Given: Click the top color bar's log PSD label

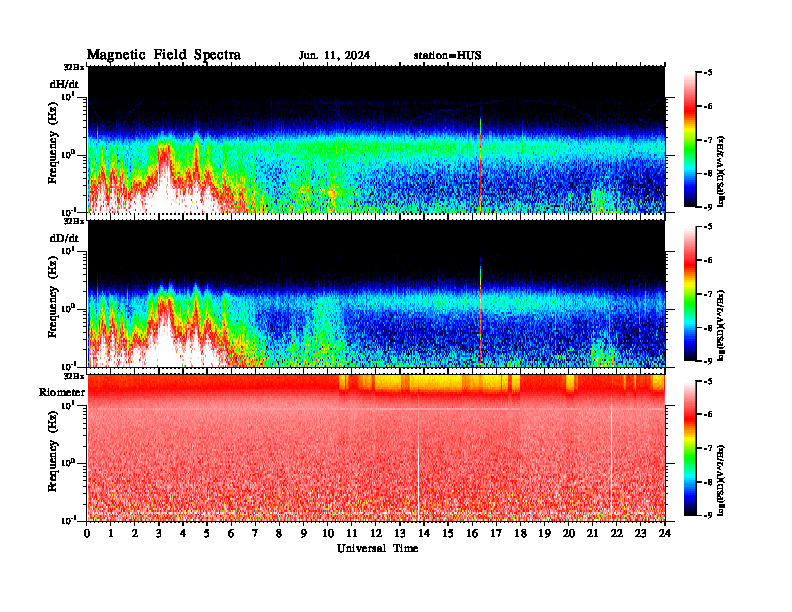Looking at the screenshot, I should pyautogui.click(x=722, y=171).
